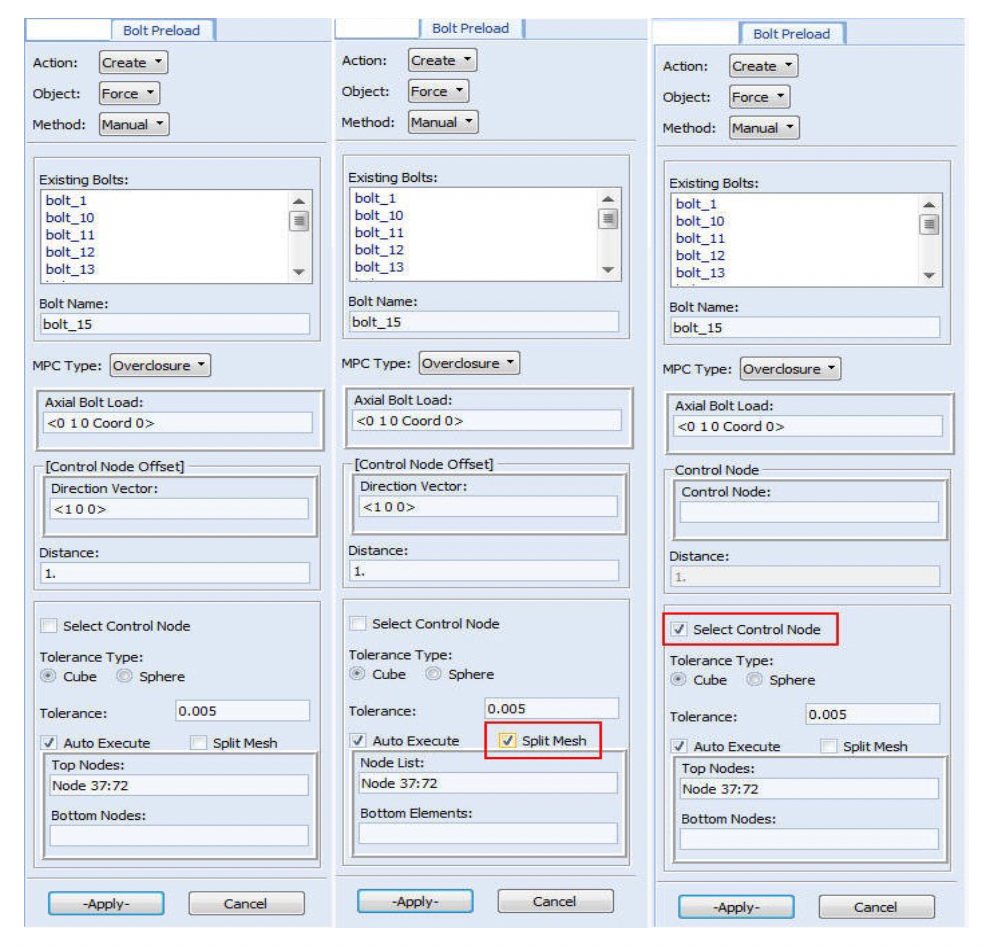The width and height of the screenshot is (986, 946).
Task: Click the Distance field in left panel
Action: tap(175, 573)
